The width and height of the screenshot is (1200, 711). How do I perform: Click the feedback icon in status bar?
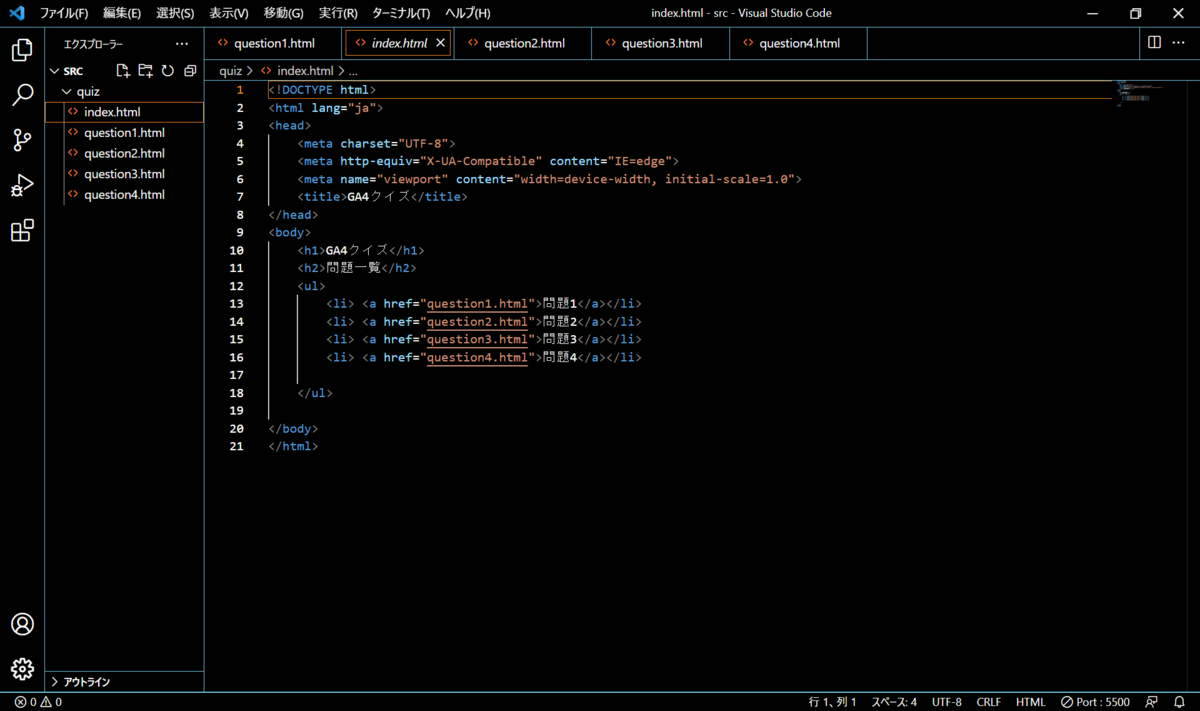(x=1152, y=702)
